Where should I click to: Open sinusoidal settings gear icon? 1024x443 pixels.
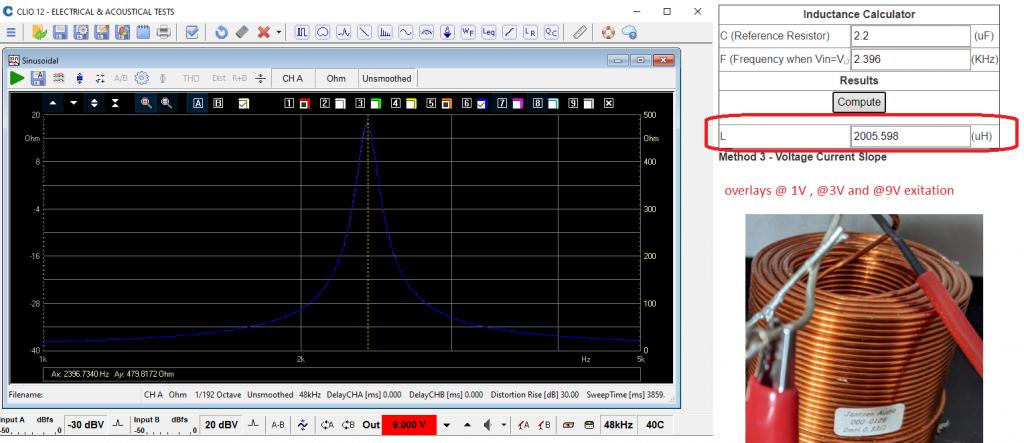click(142, 78)
